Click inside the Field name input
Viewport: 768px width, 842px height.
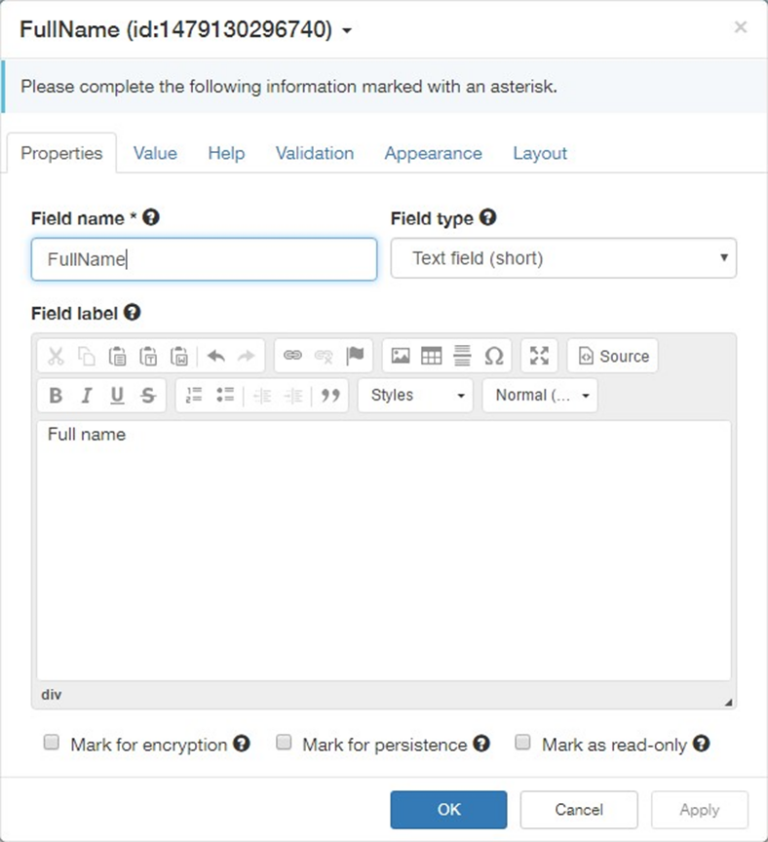(204, 259)
